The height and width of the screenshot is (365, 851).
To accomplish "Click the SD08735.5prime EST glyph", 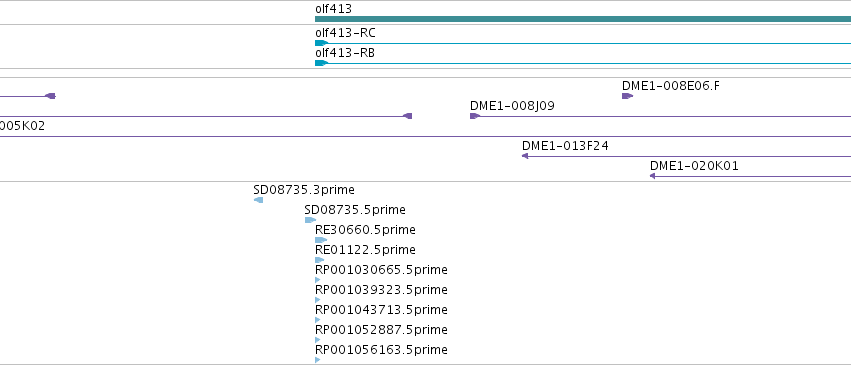I will [x=310, y=220].
